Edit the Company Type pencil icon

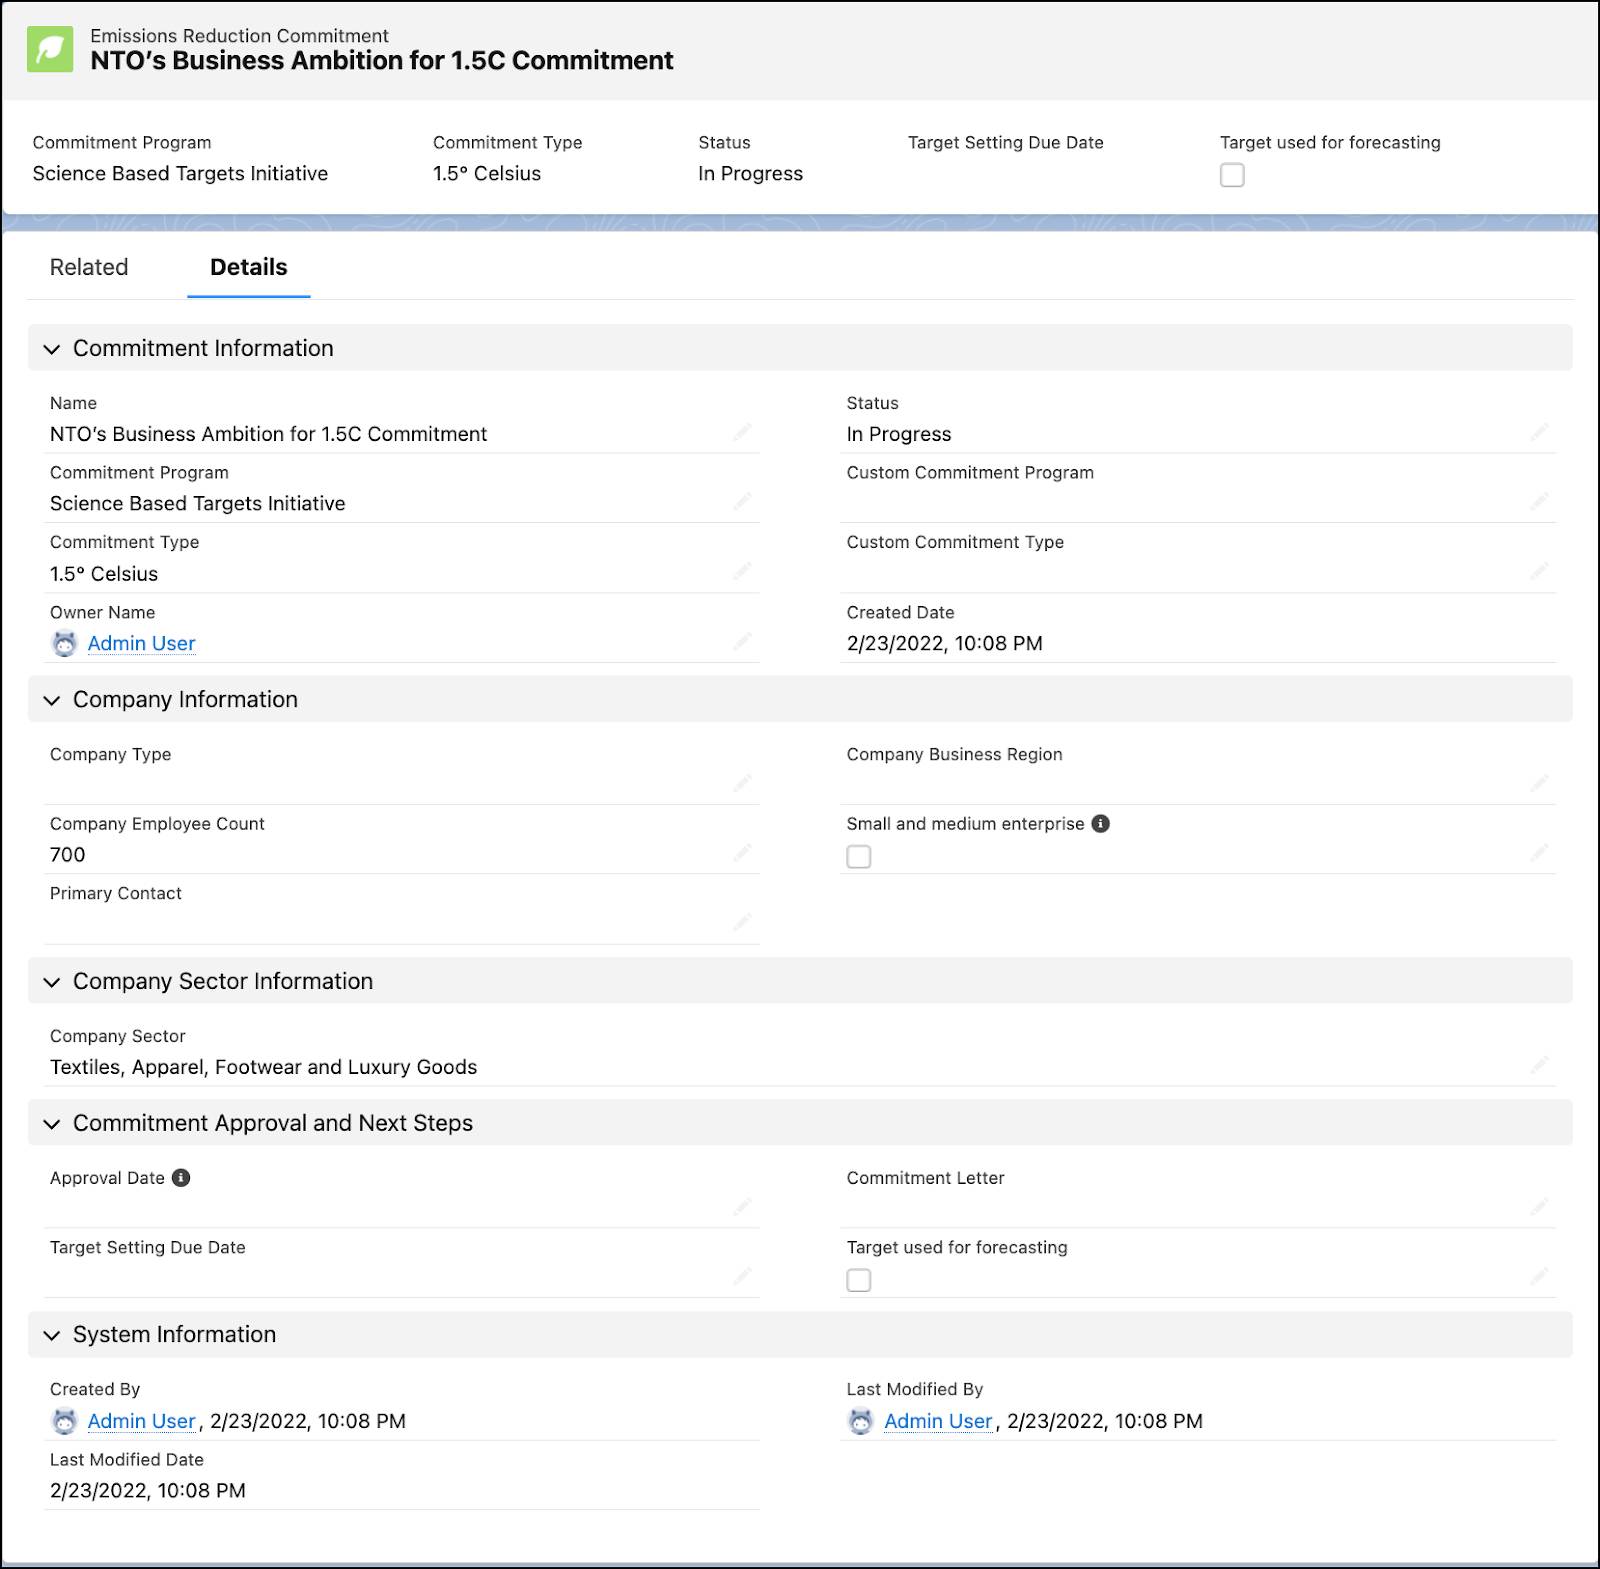(742, 783)
